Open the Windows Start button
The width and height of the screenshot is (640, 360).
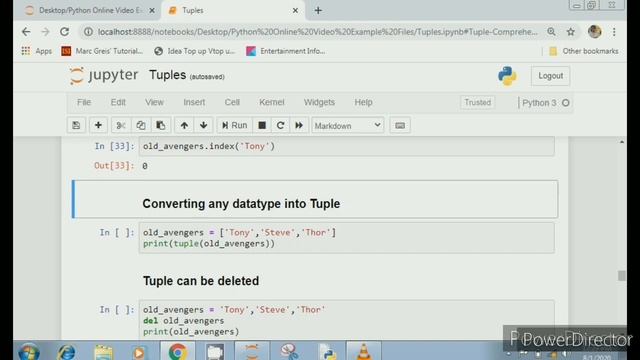29,352
